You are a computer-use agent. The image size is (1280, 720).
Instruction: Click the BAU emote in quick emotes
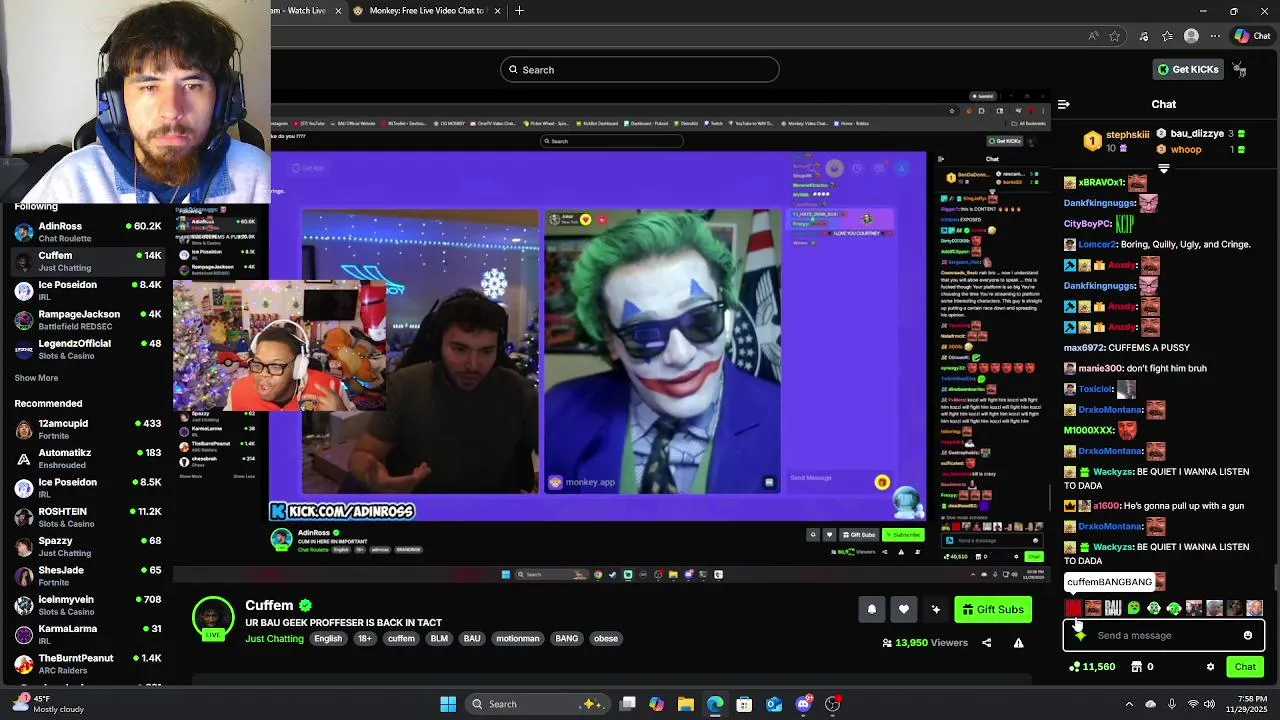[x=1113, y=608]
